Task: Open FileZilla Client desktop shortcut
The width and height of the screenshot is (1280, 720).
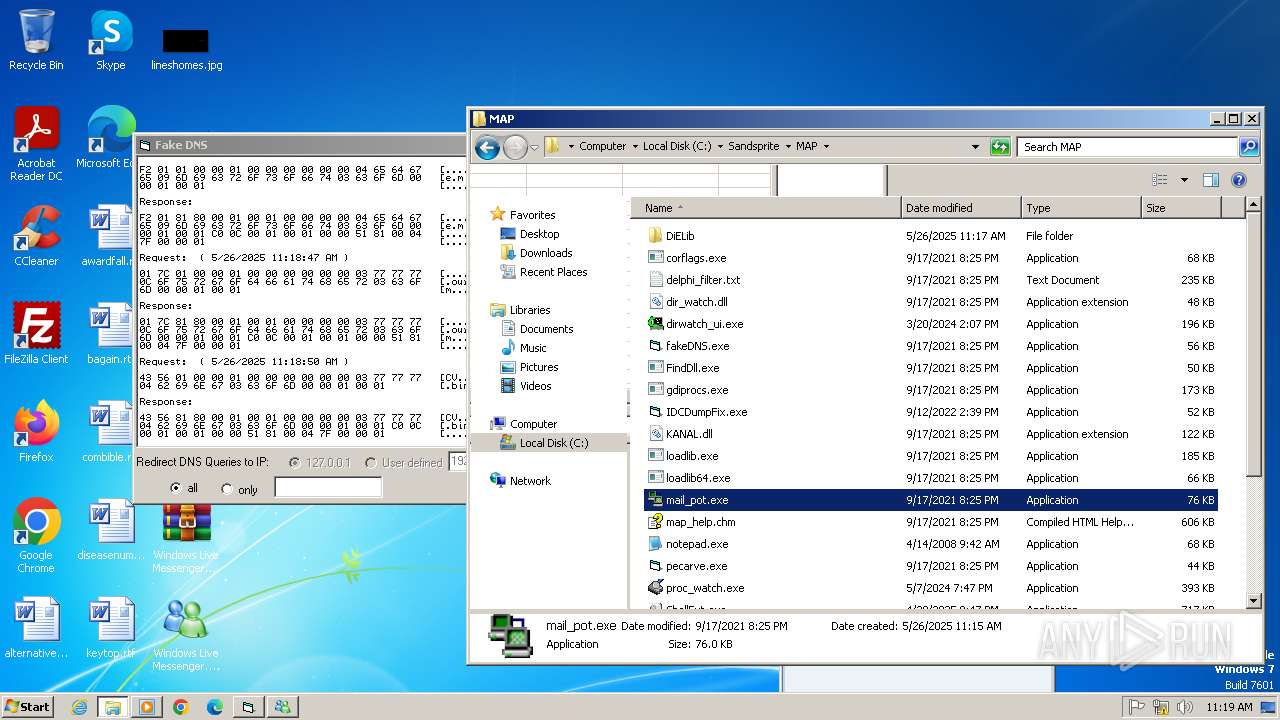Action: [x=36, y=334]
